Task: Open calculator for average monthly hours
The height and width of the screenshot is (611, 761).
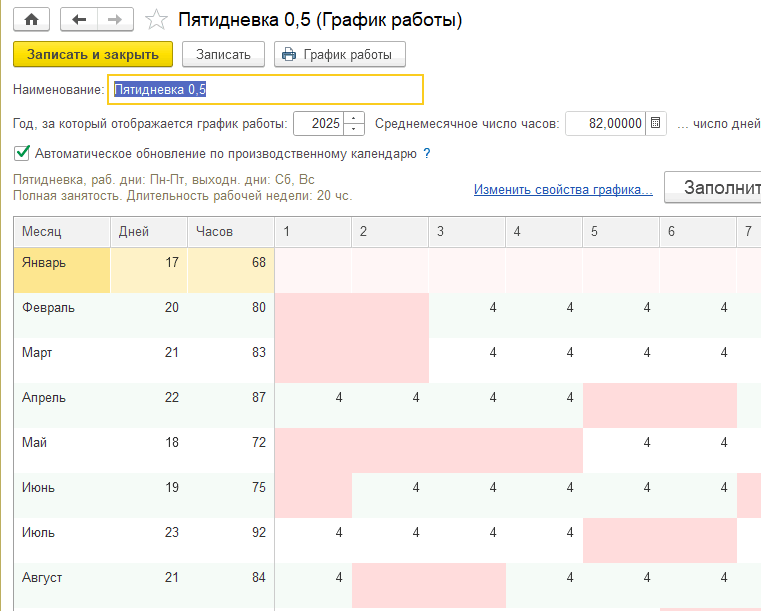Action: (x=655, y=123)
